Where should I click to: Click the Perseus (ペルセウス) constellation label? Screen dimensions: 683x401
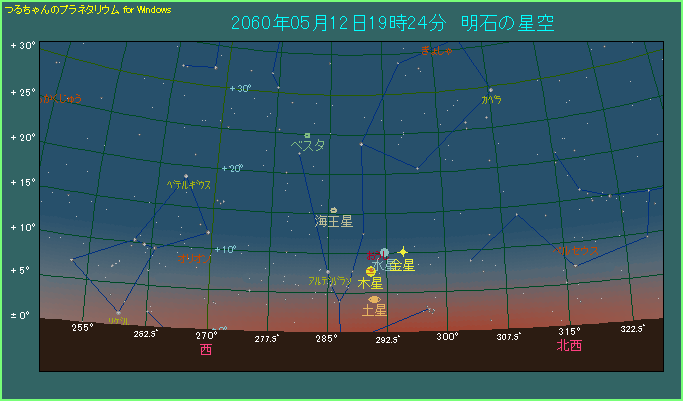point(578,251)
